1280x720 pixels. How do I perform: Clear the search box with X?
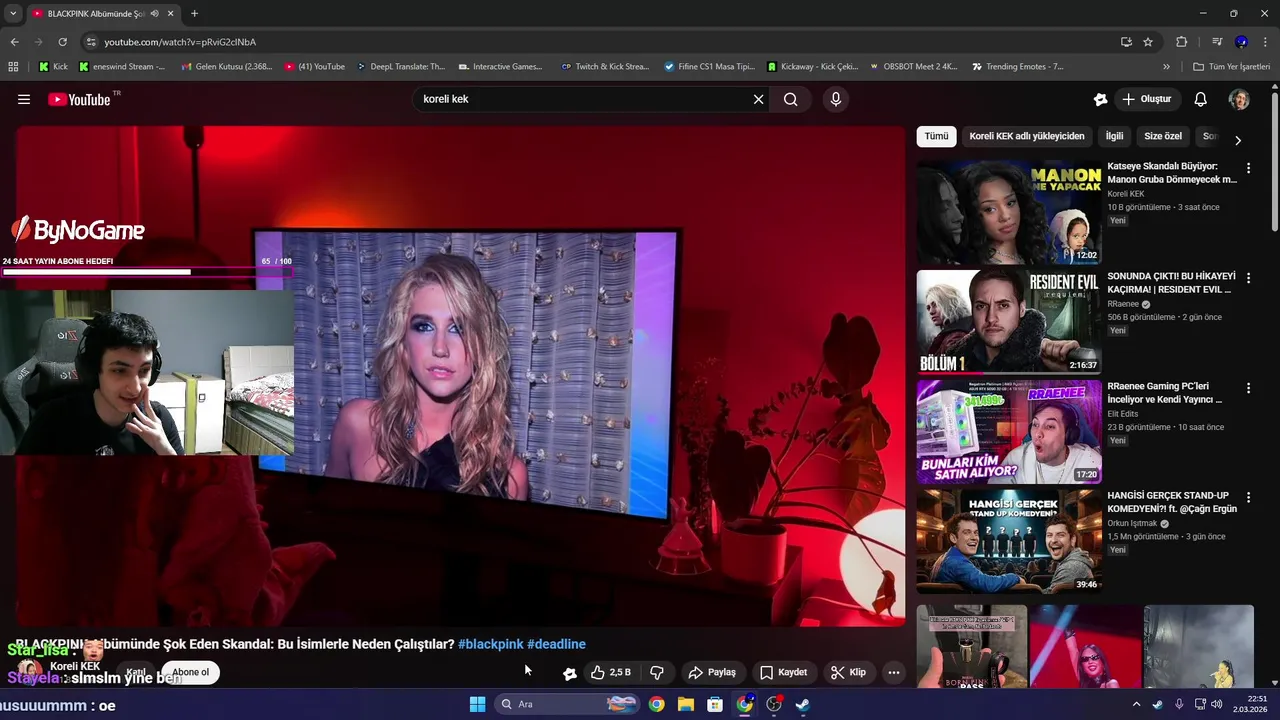(x=758, y=99)
